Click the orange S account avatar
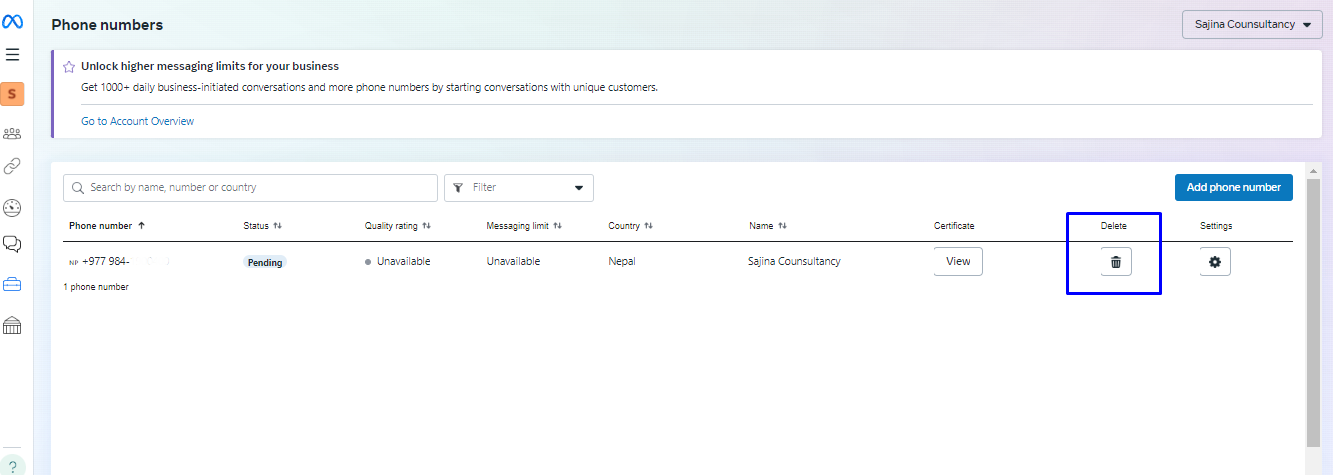Image resolution: width=1333 pixels, height=475 pixels. (13, 94)
